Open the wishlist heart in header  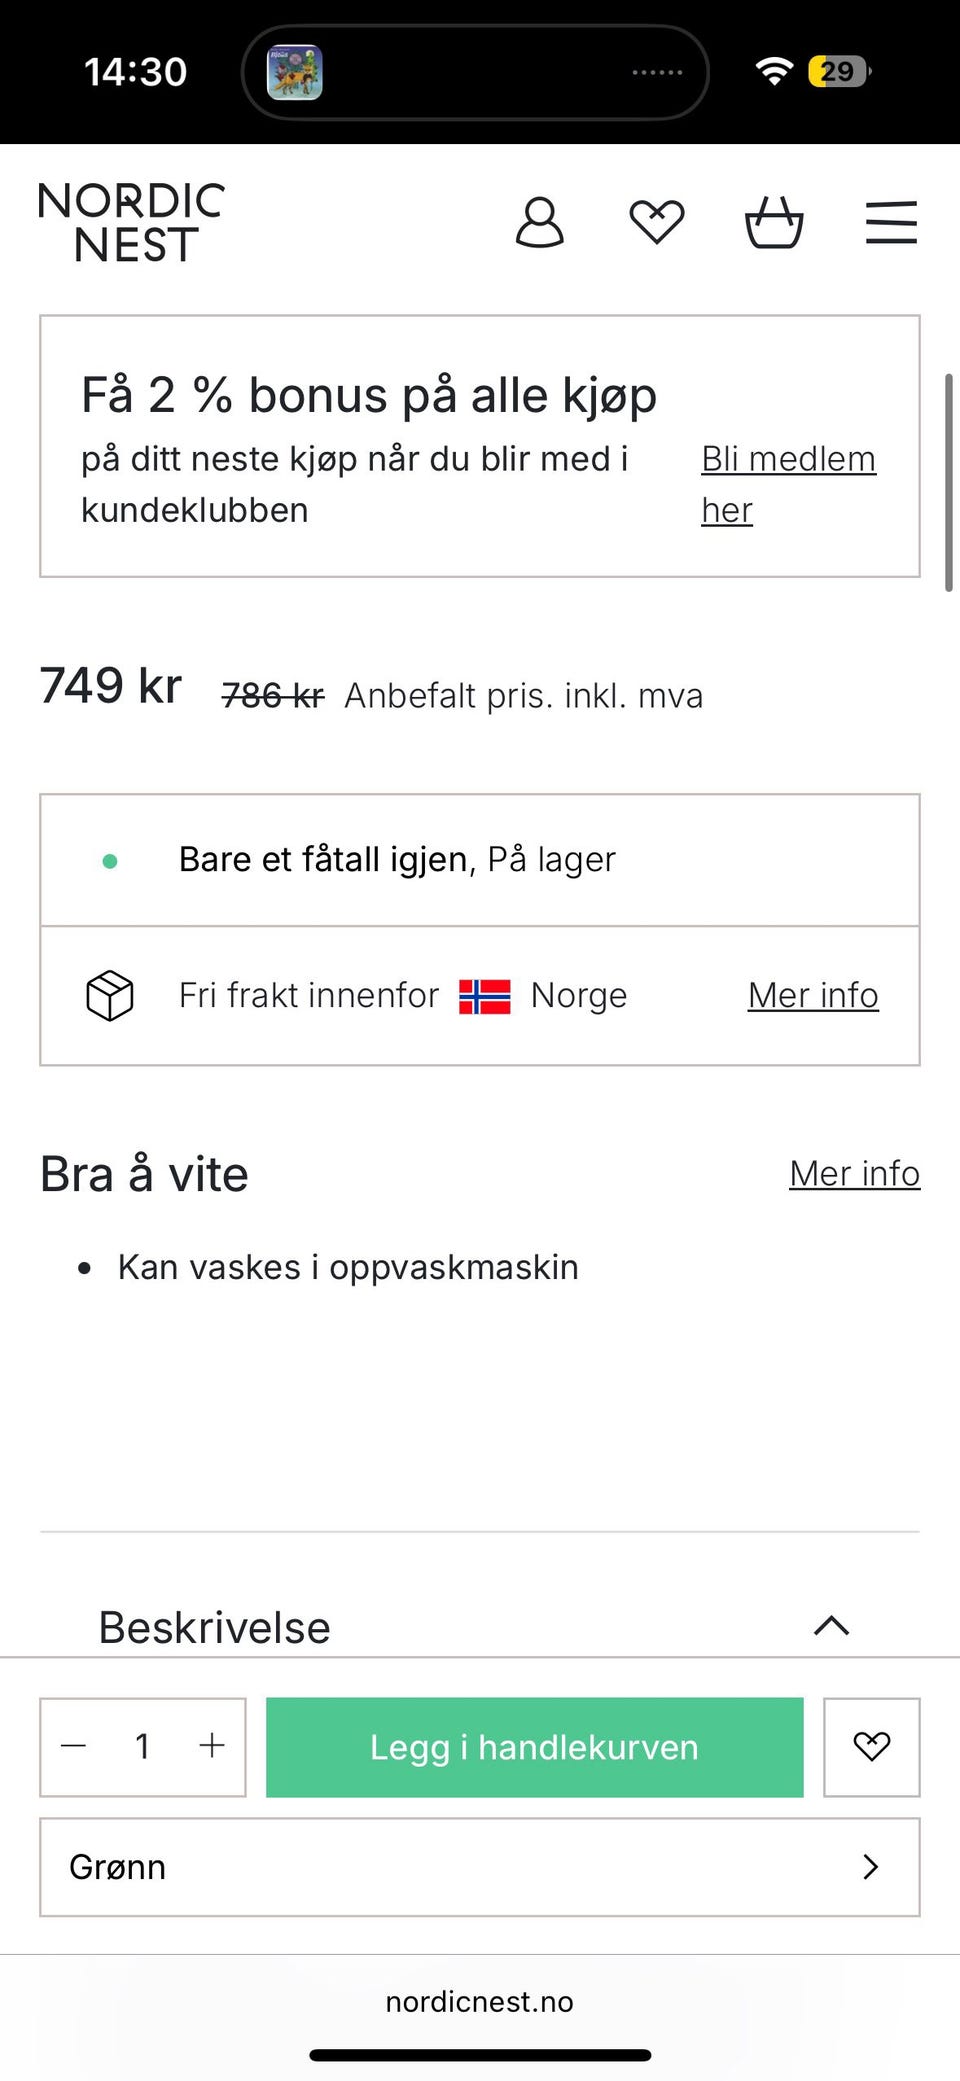[656, 222]
